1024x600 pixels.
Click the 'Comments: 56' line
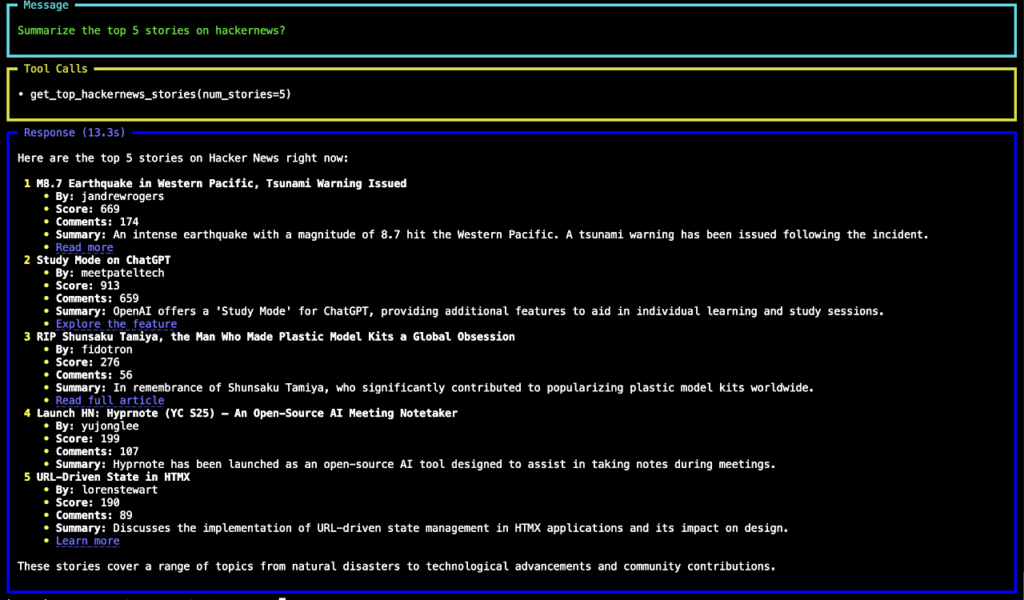click(x=94, y=375)
